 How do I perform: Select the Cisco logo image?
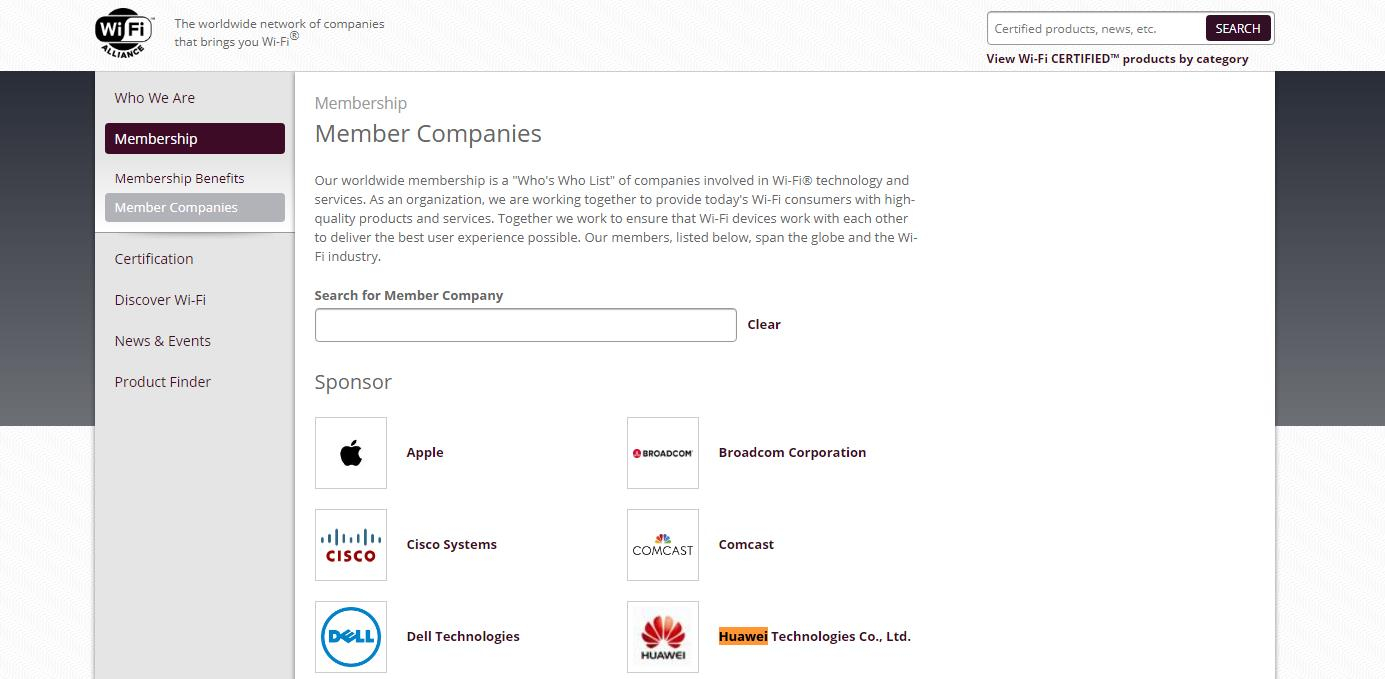pos(351,545)
